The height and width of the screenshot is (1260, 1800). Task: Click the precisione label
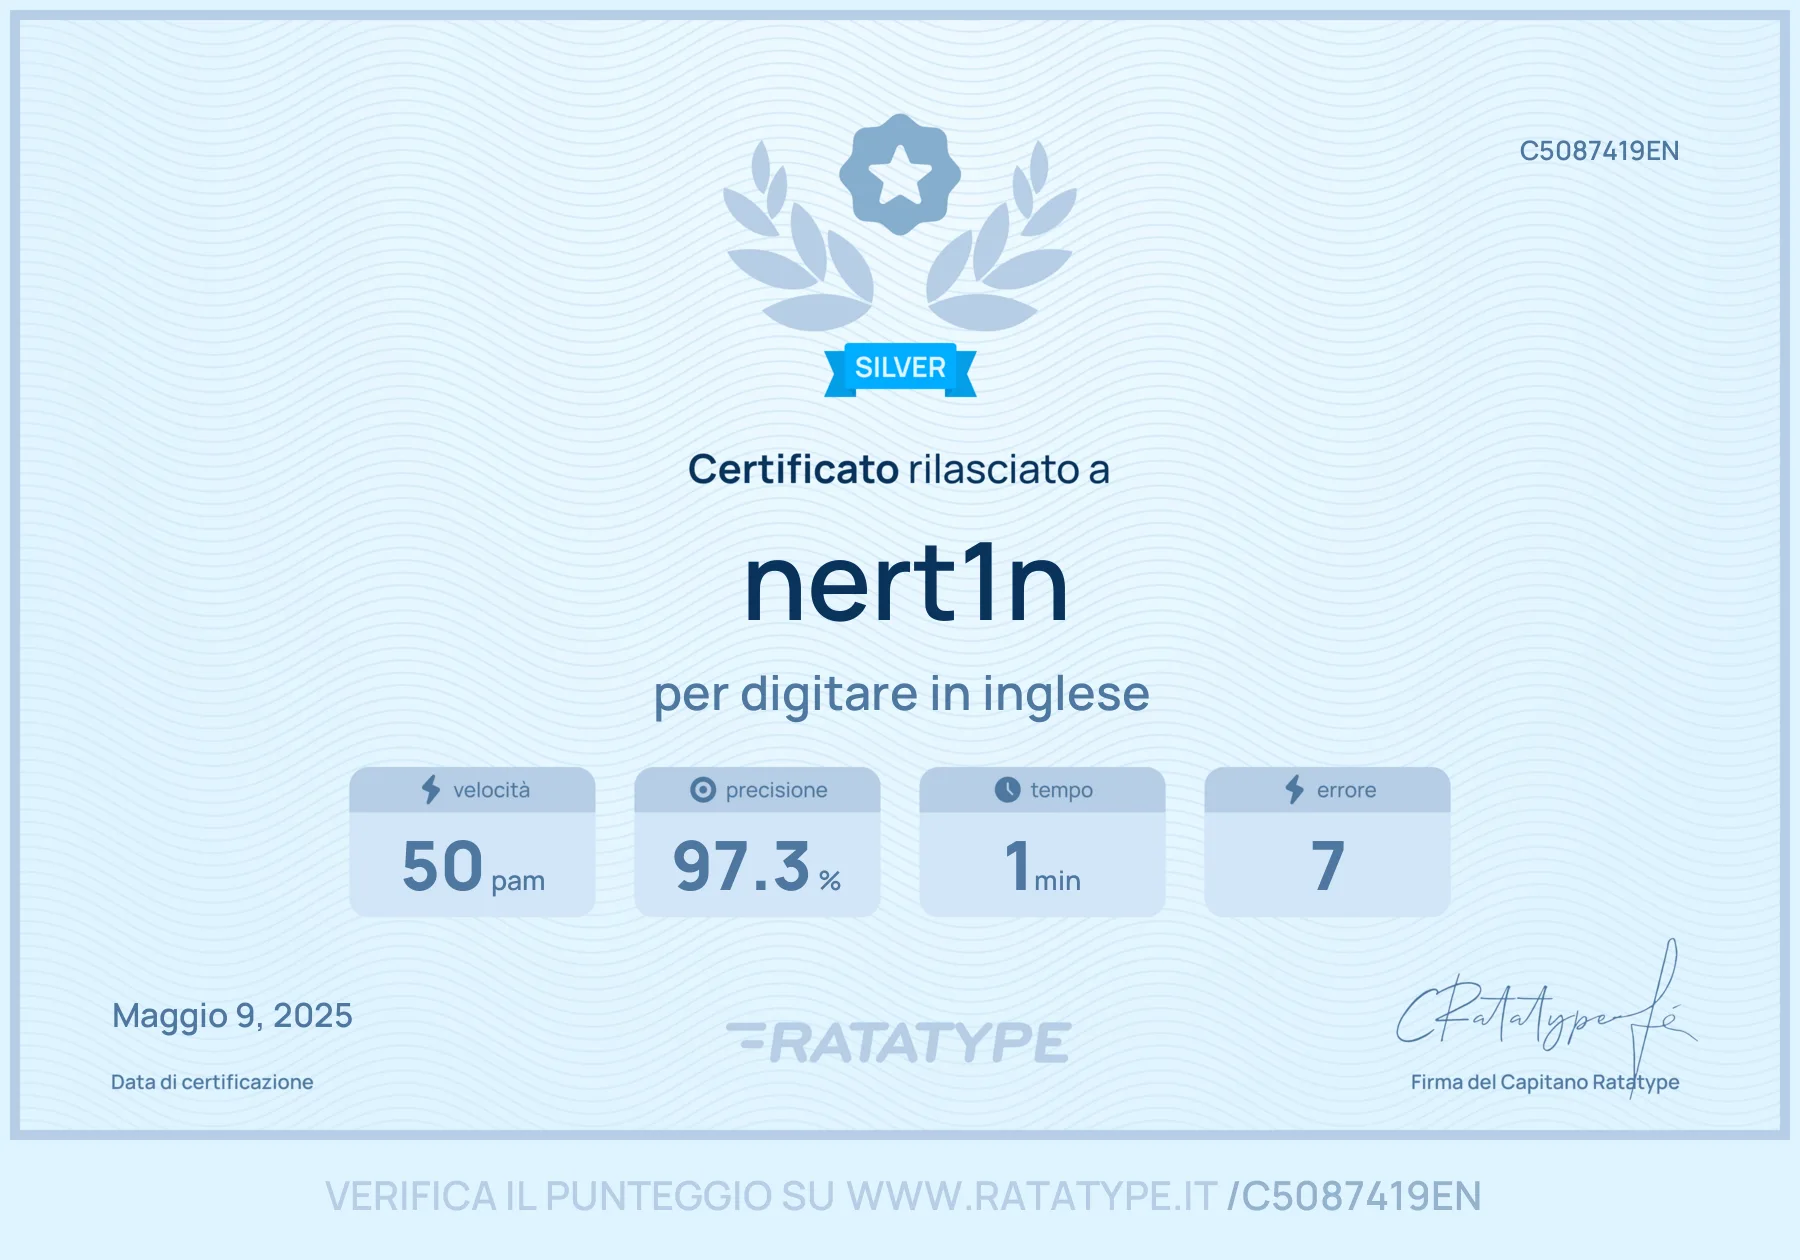point(776,790)
